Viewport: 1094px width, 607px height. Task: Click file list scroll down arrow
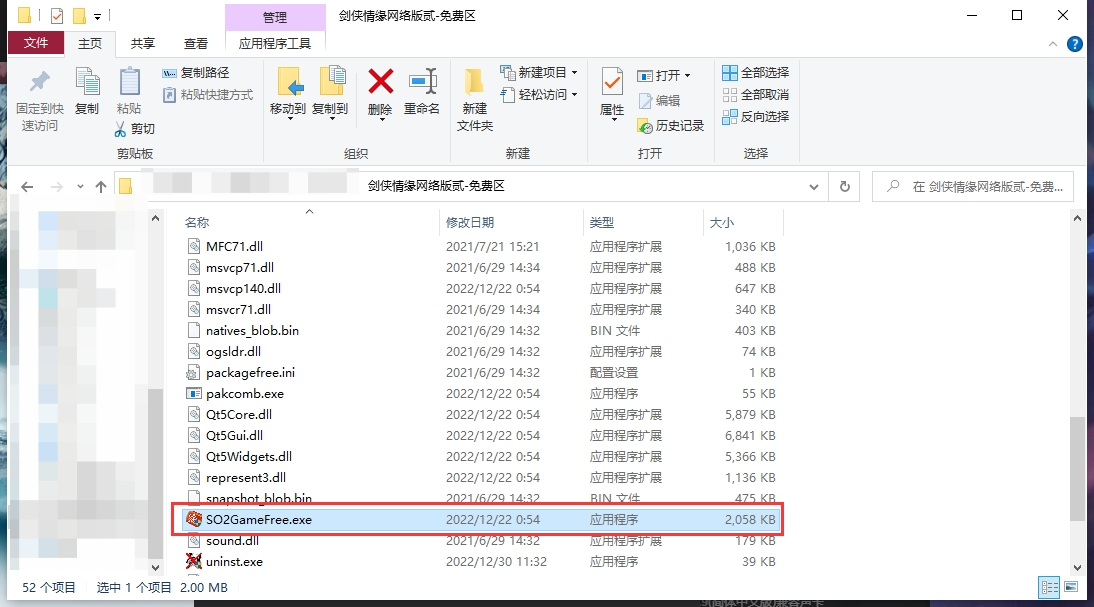click(1077, 568)
